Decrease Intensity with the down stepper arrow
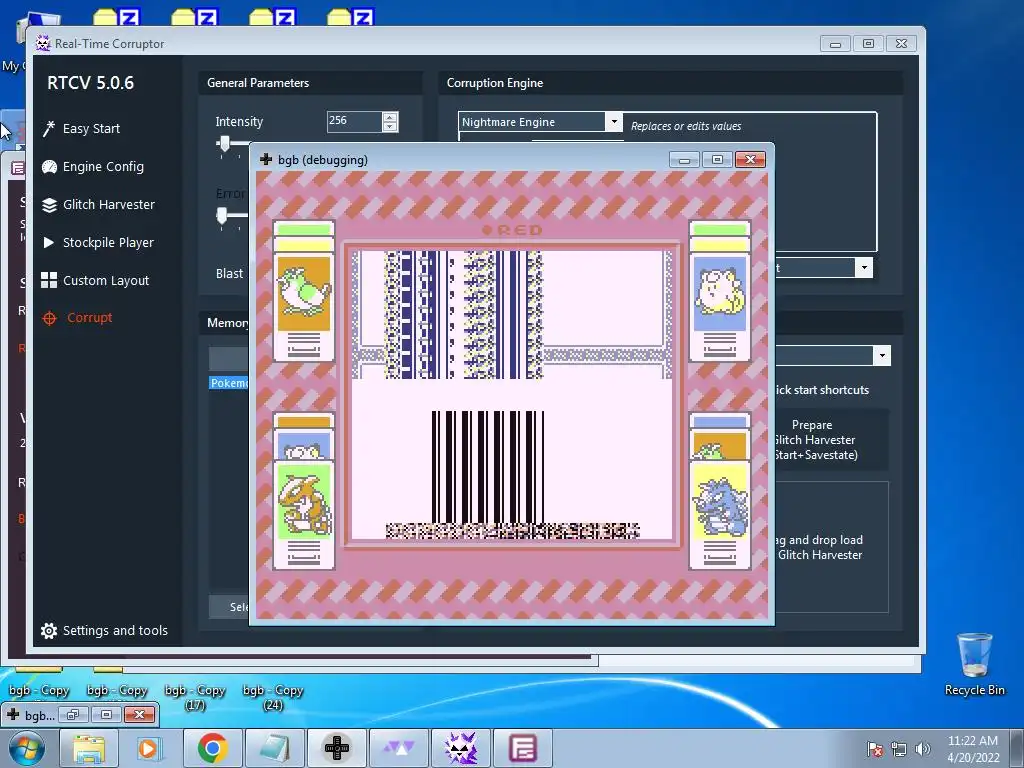Image resolution: width=1024 pixels, height=768 pixels. pos(390,126)
